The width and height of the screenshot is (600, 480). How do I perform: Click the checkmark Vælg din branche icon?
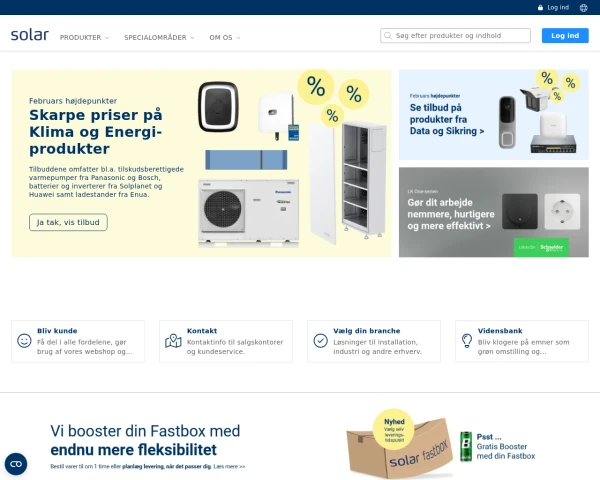[320, 341]
